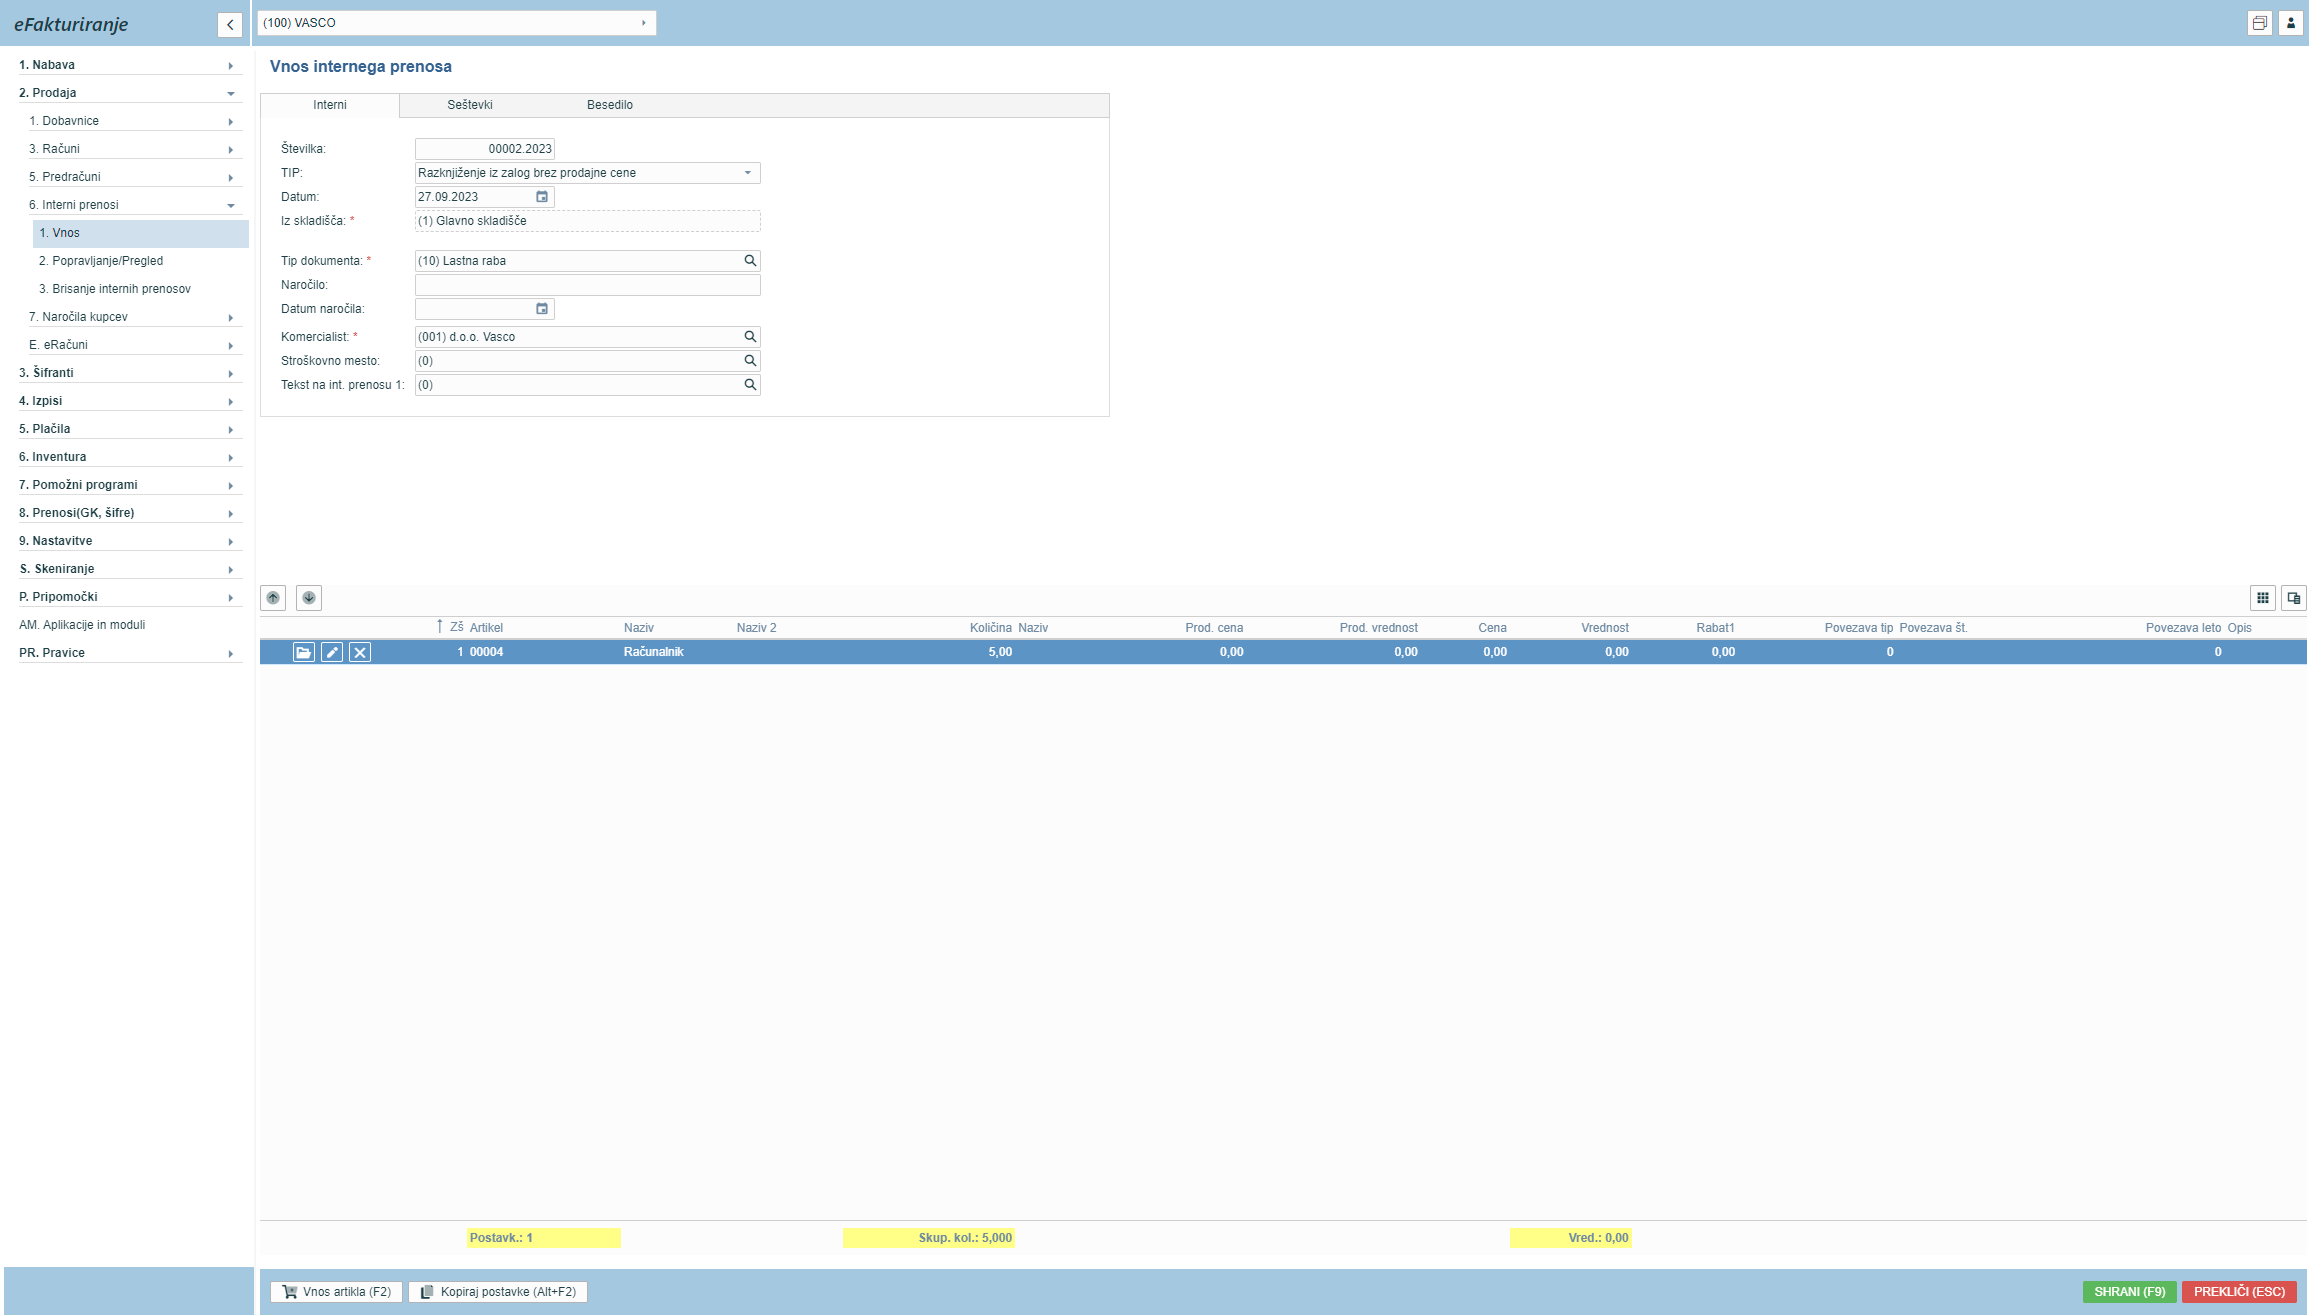
Task: Expand the 5. Predračuni submenu
Action: [135, 177]
